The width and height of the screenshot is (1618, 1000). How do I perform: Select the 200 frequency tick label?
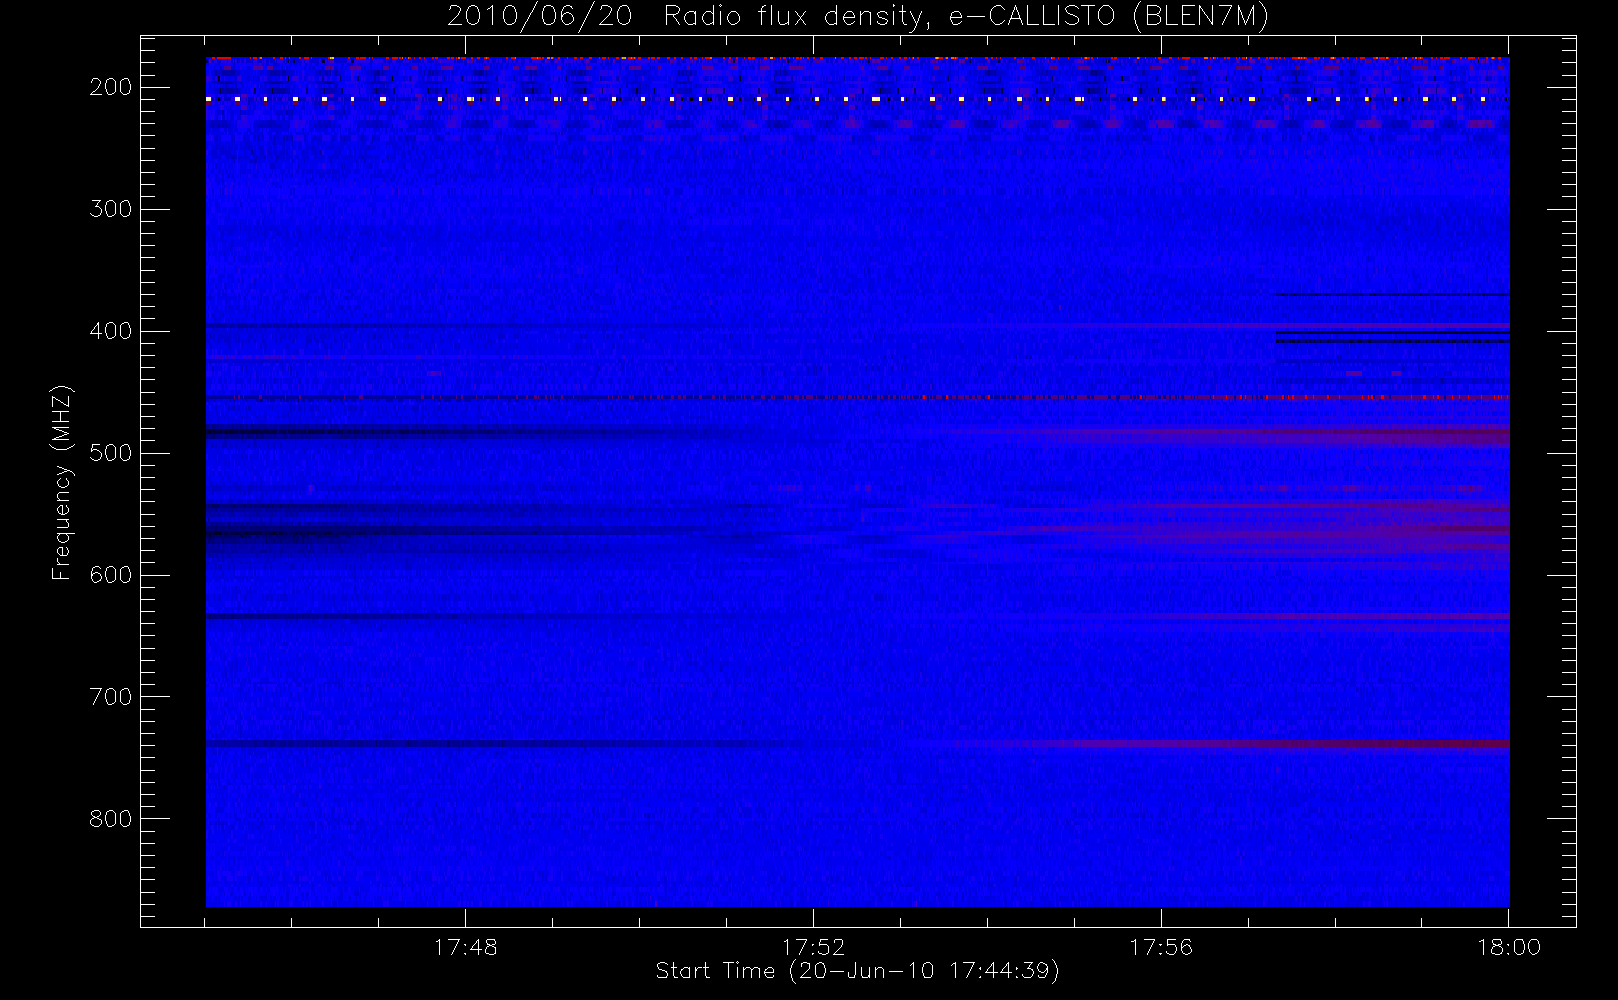(x=111, y=87)
